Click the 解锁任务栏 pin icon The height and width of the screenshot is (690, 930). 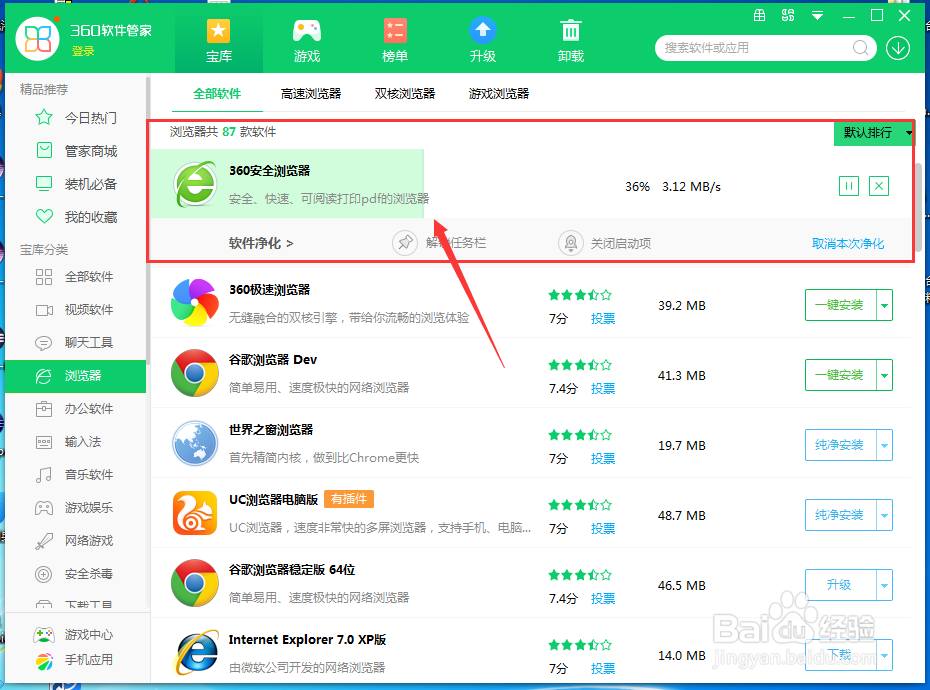405,243
